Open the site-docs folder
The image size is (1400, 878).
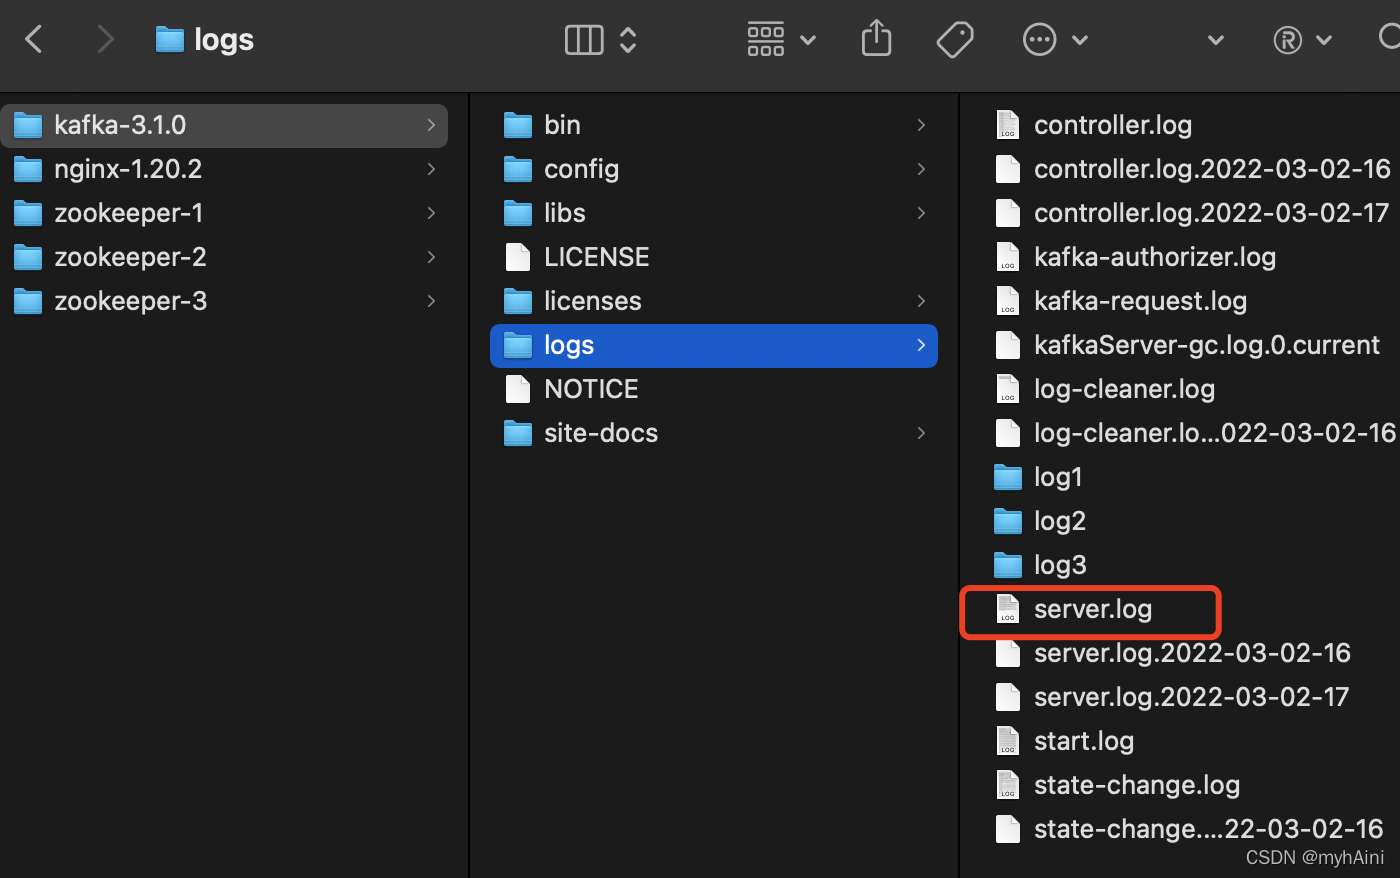click(714, 433)
